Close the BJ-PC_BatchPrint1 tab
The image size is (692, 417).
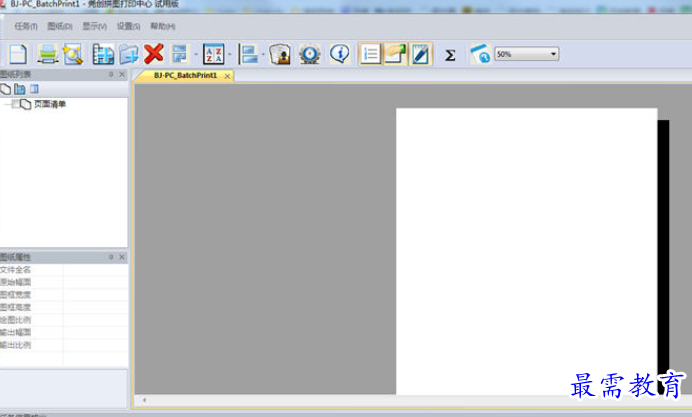227,76
